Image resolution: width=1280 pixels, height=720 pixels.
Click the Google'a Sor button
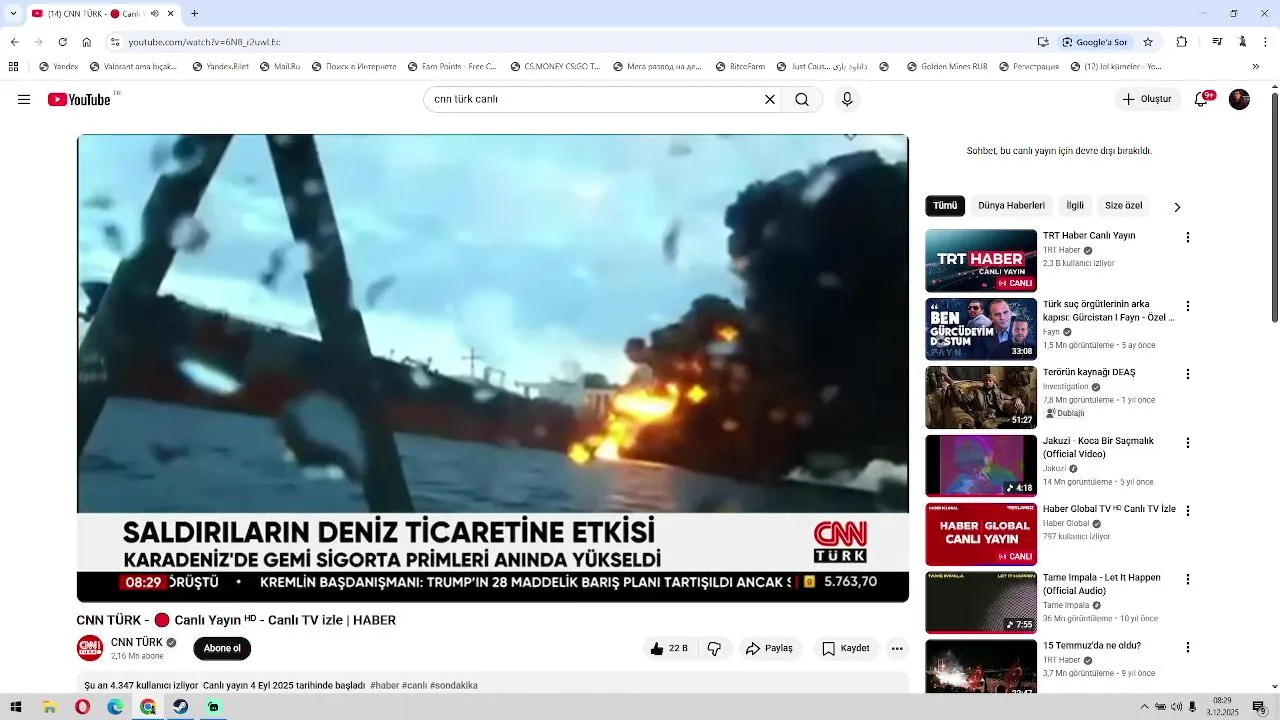[1096, 42]
